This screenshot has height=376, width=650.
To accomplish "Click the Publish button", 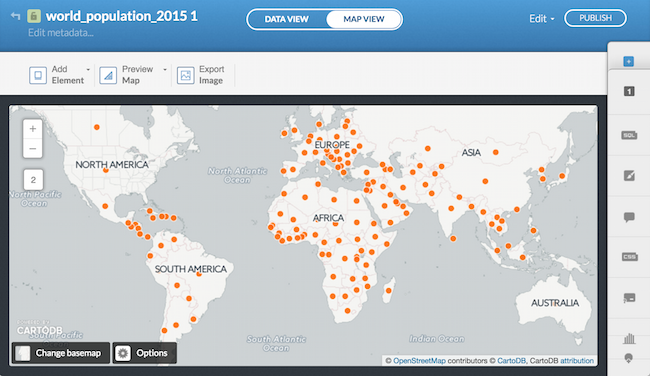I will click(x=595, y=18).
